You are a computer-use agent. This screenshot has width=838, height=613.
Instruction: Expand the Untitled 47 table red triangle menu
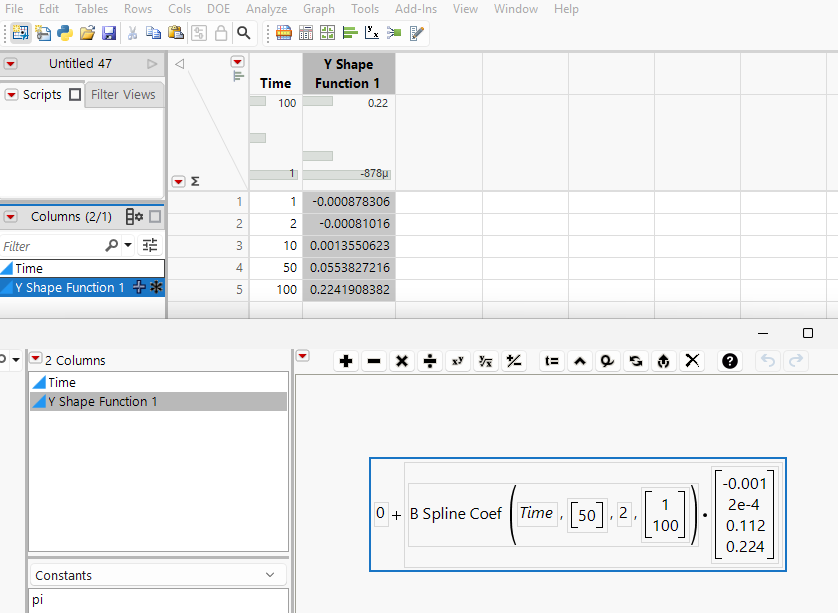[10, 64]
